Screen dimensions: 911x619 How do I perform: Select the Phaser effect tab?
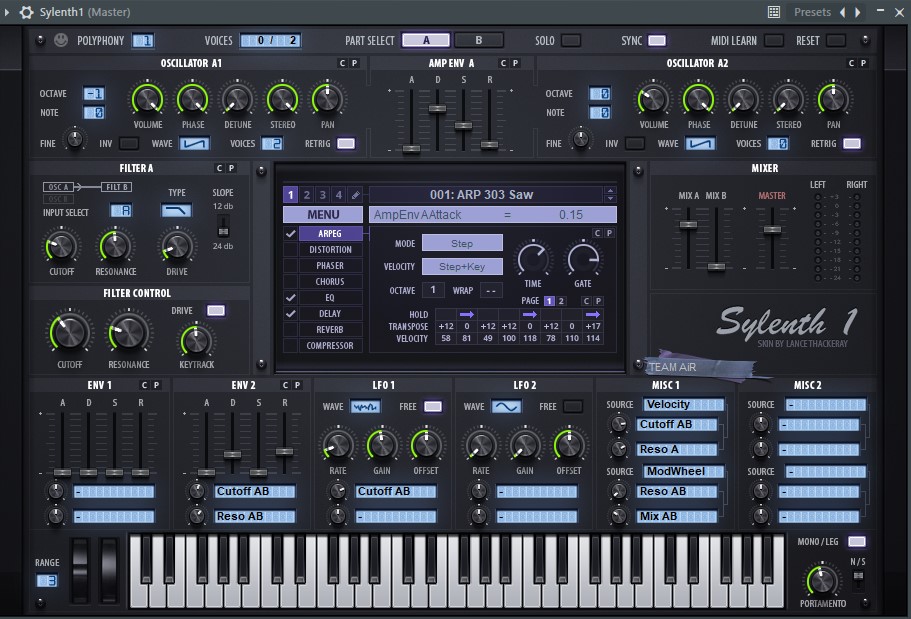tap(330, 266)
